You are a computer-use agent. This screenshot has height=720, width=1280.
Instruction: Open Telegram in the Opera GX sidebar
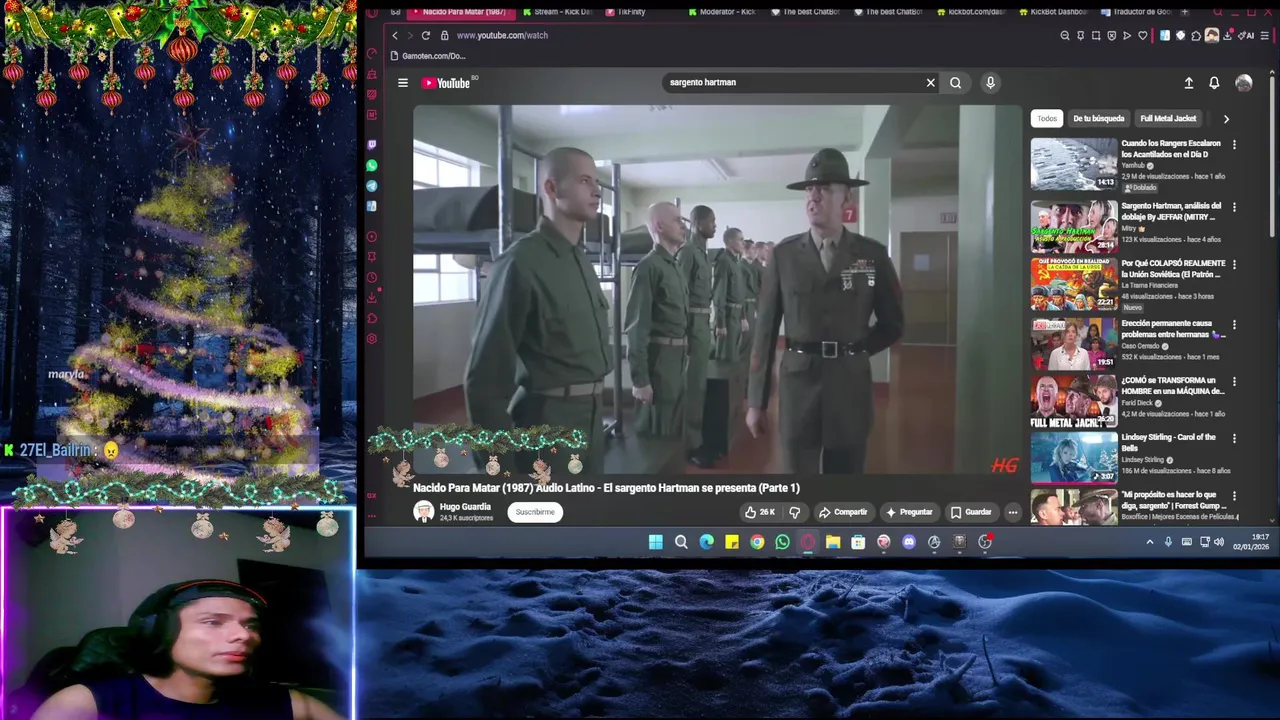pyautogui.click(x=372, y=186)
